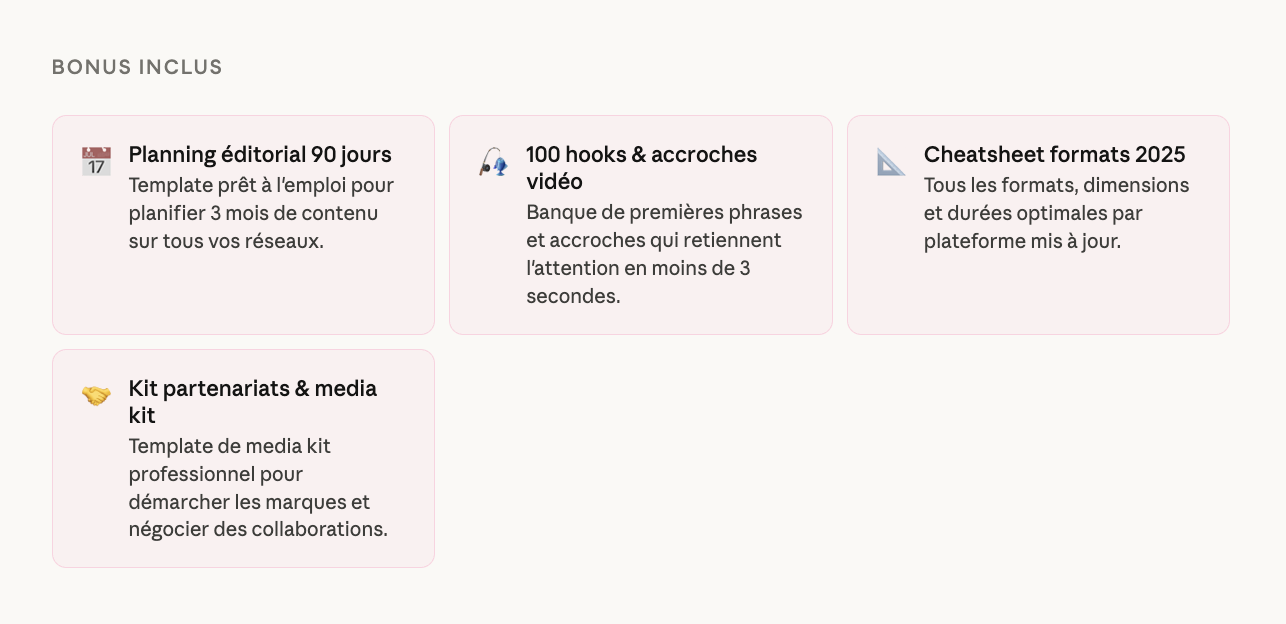Click 'négocier des collaborations' text line

tap(258, 529)
